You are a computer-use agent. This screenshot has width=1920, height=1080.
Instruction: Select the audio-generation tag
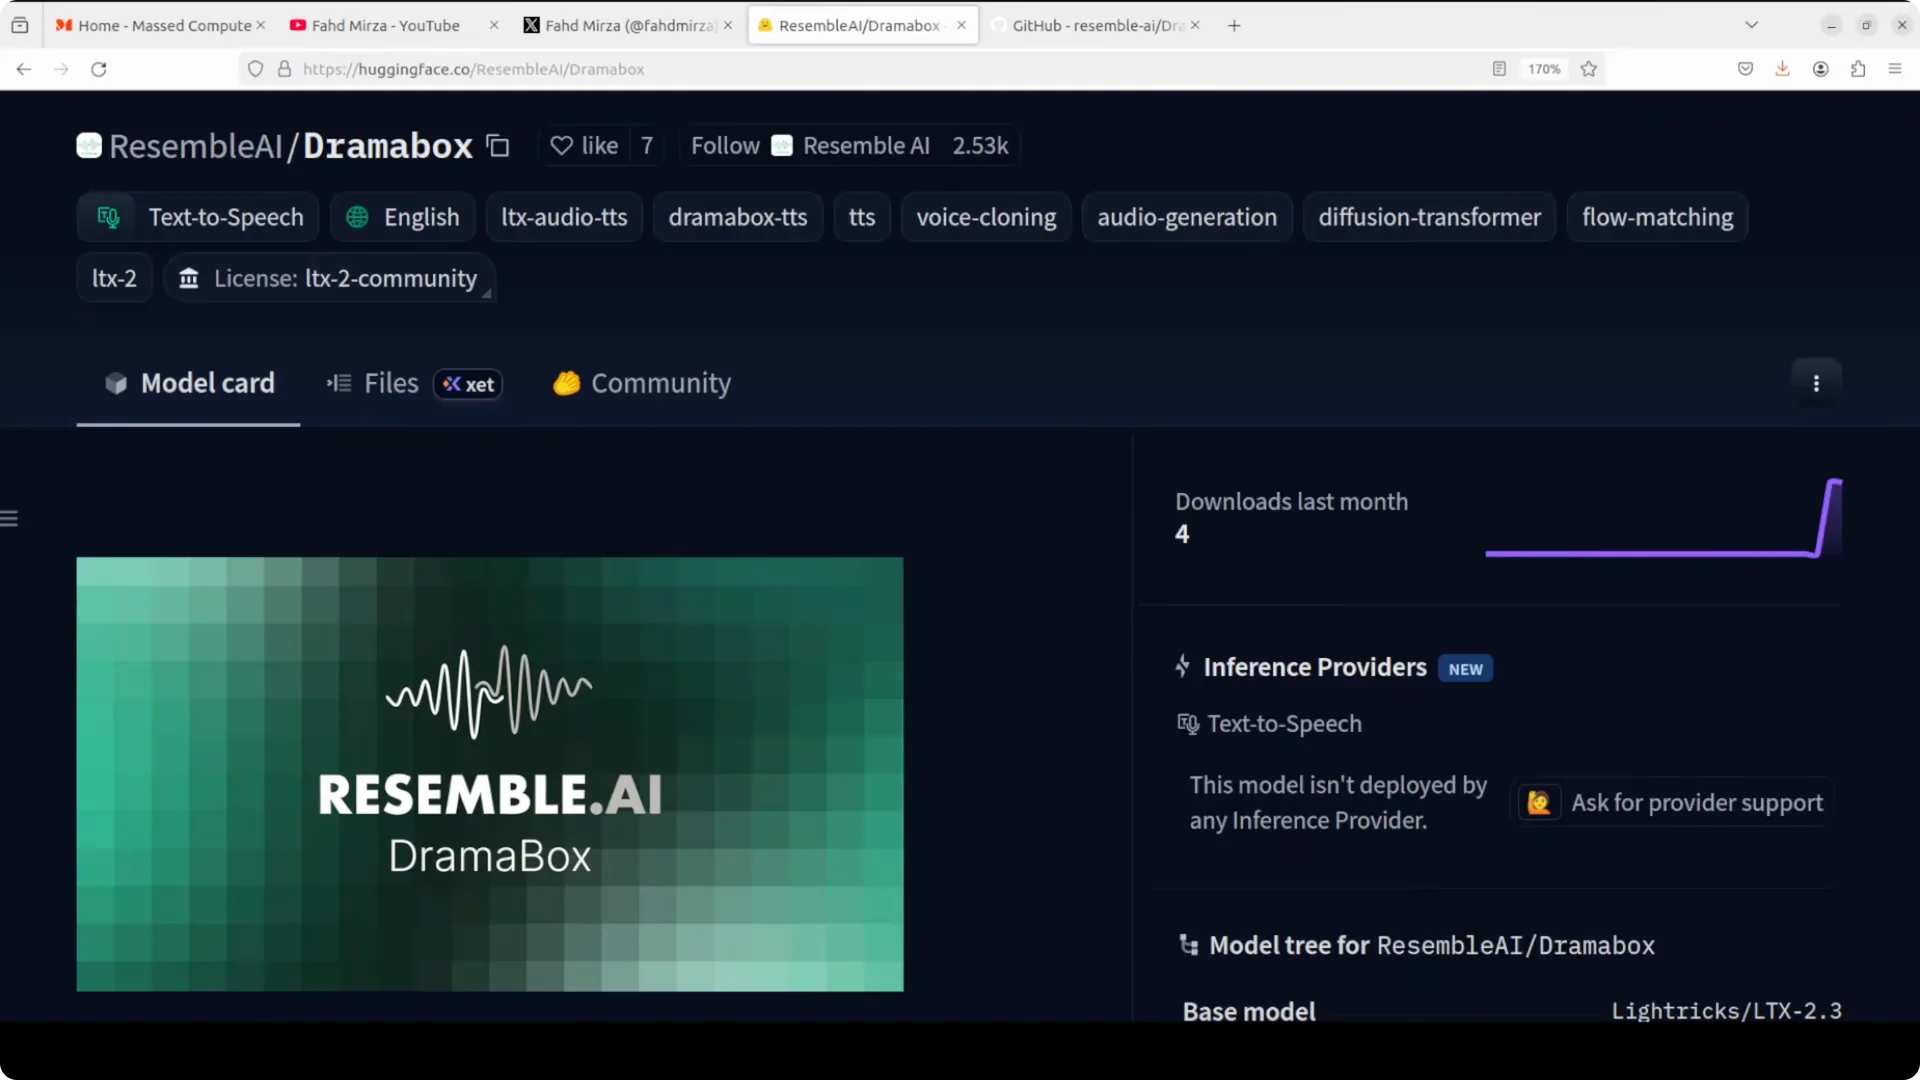point(1187,217)
